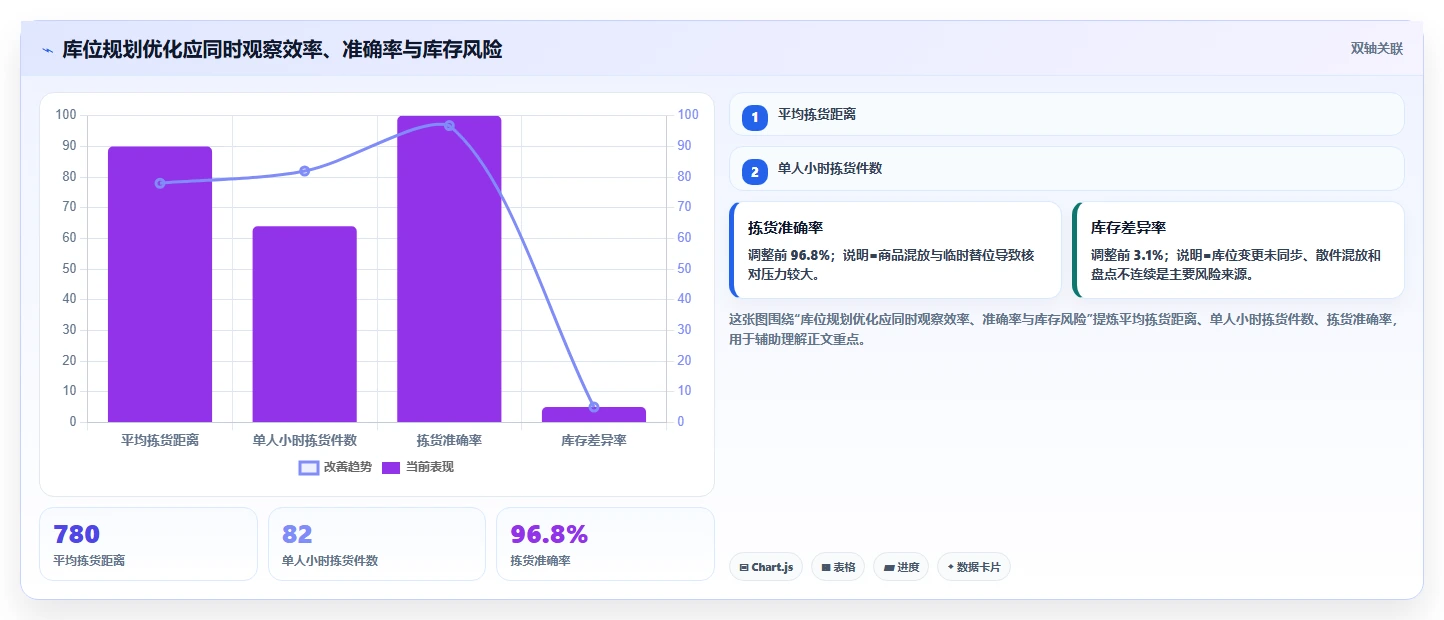This screenshot has width=1444, height=620.
Task: Click the x-axis label 拣货准确率
Action: 449,440
